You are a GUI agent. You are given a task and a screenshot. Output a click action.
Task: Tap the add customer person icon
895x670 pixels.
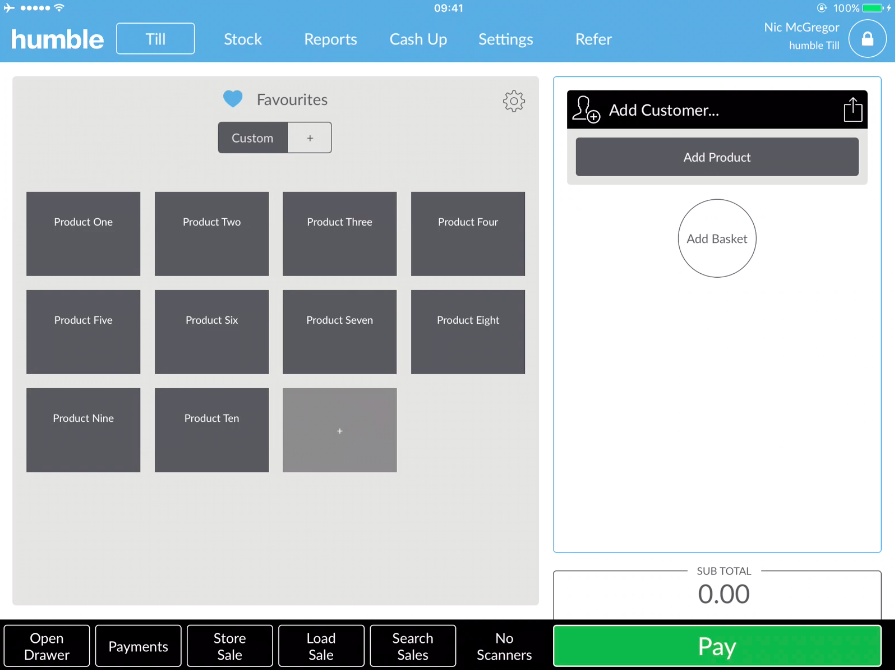click(586, 109)
